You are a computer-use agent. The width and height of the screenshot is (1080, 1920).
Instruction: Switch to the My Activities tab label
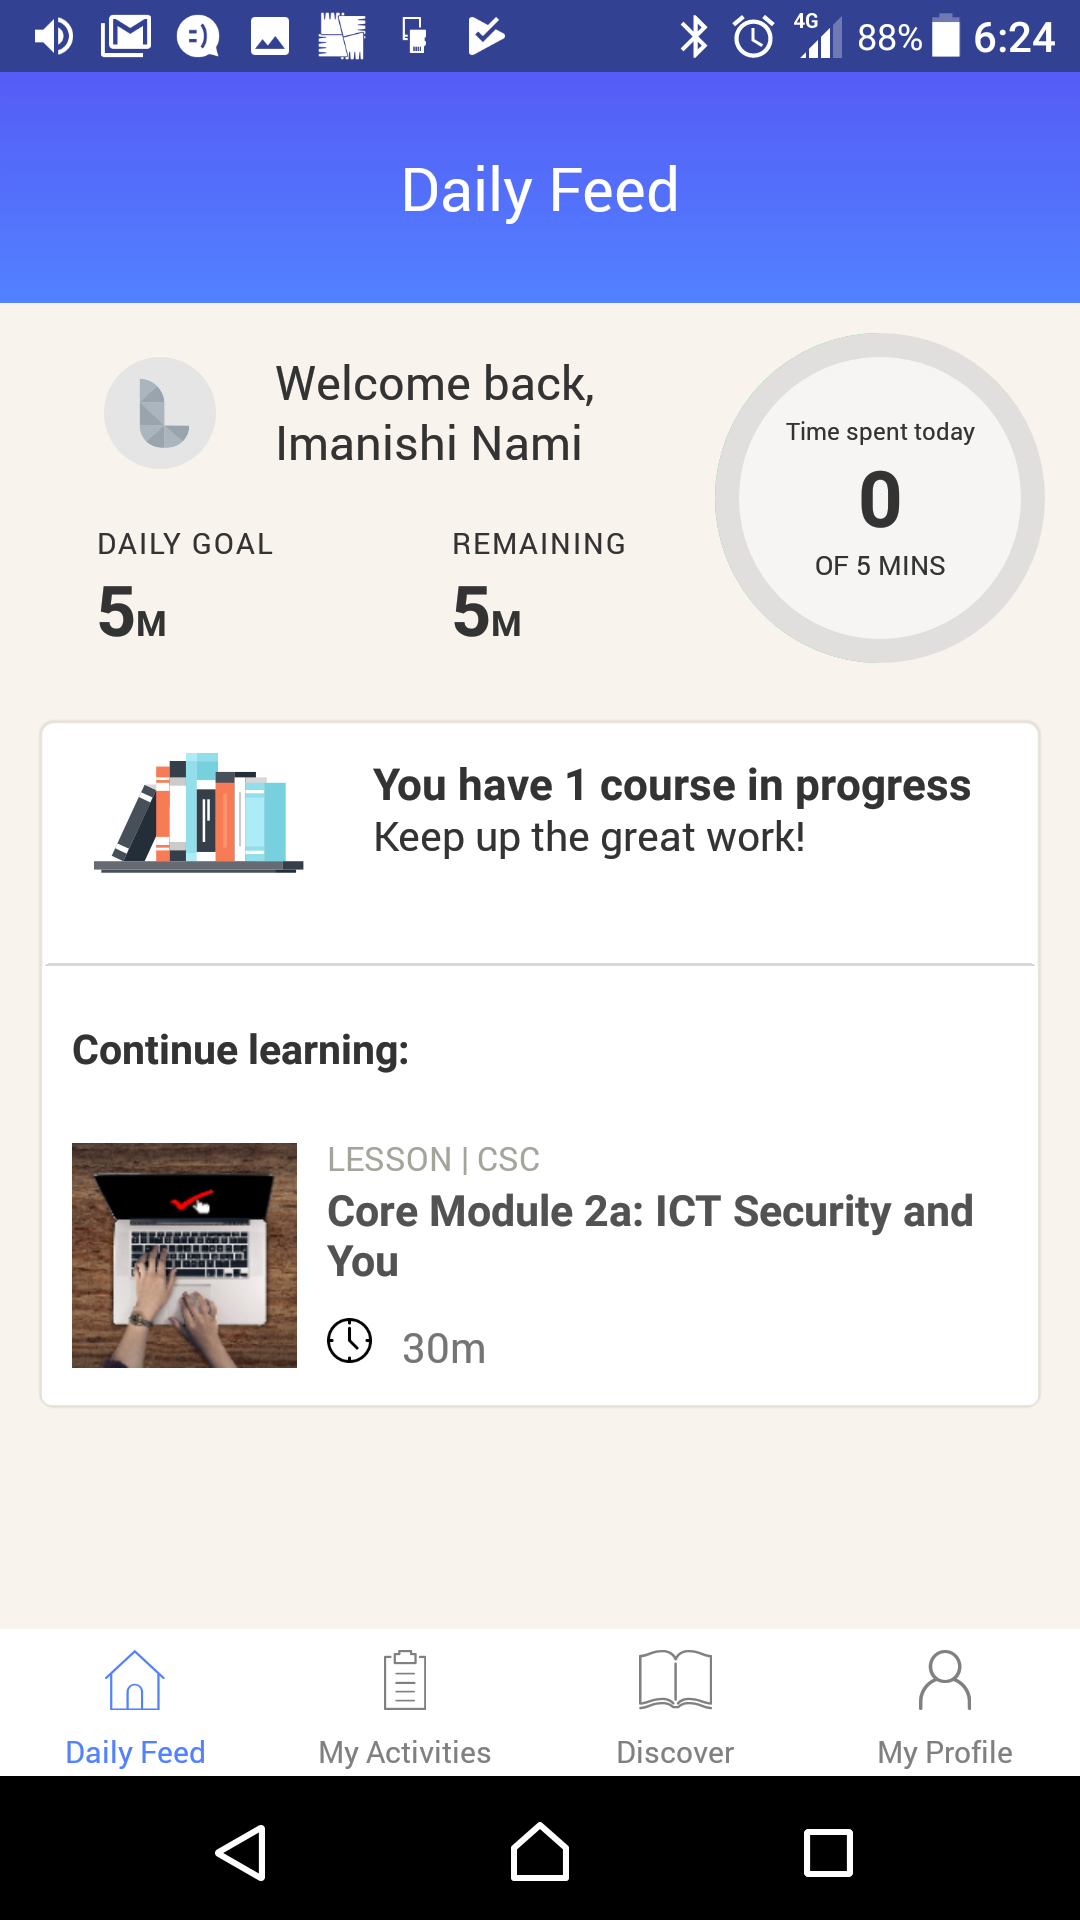coord(405,1752)
